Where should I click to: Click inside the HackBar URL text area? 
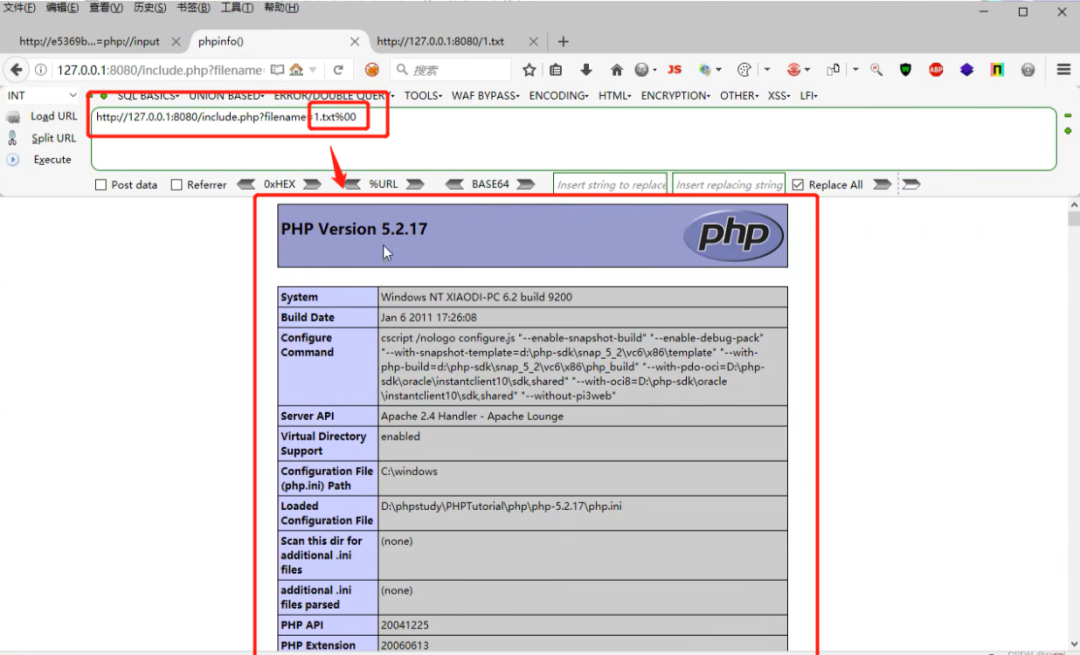pyautogui.click(x=573, y=138)
